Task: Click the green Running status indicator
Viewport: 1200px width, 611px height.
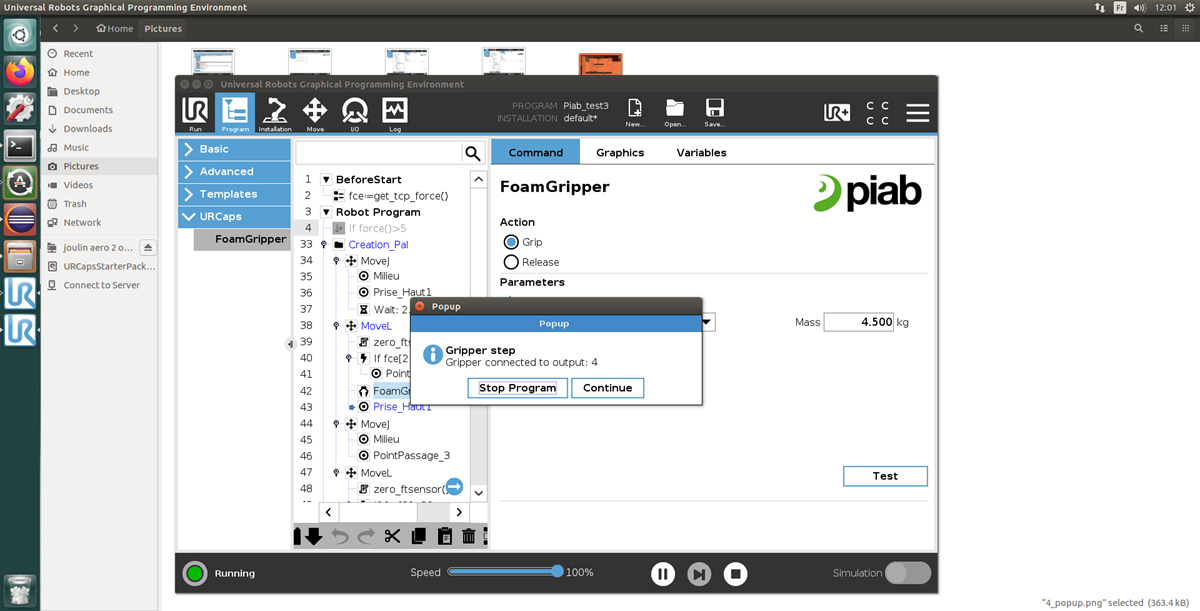Action: 195,573
